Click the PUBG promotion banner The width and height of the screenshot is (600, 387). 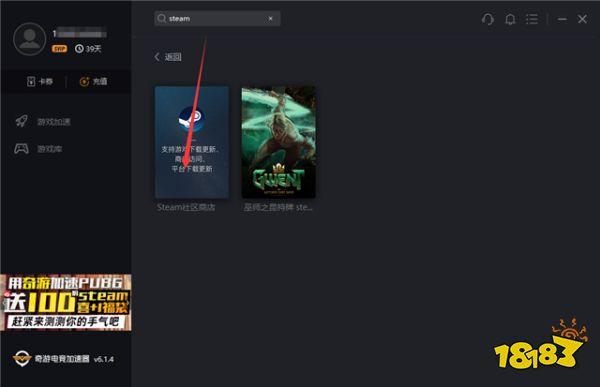66,302
